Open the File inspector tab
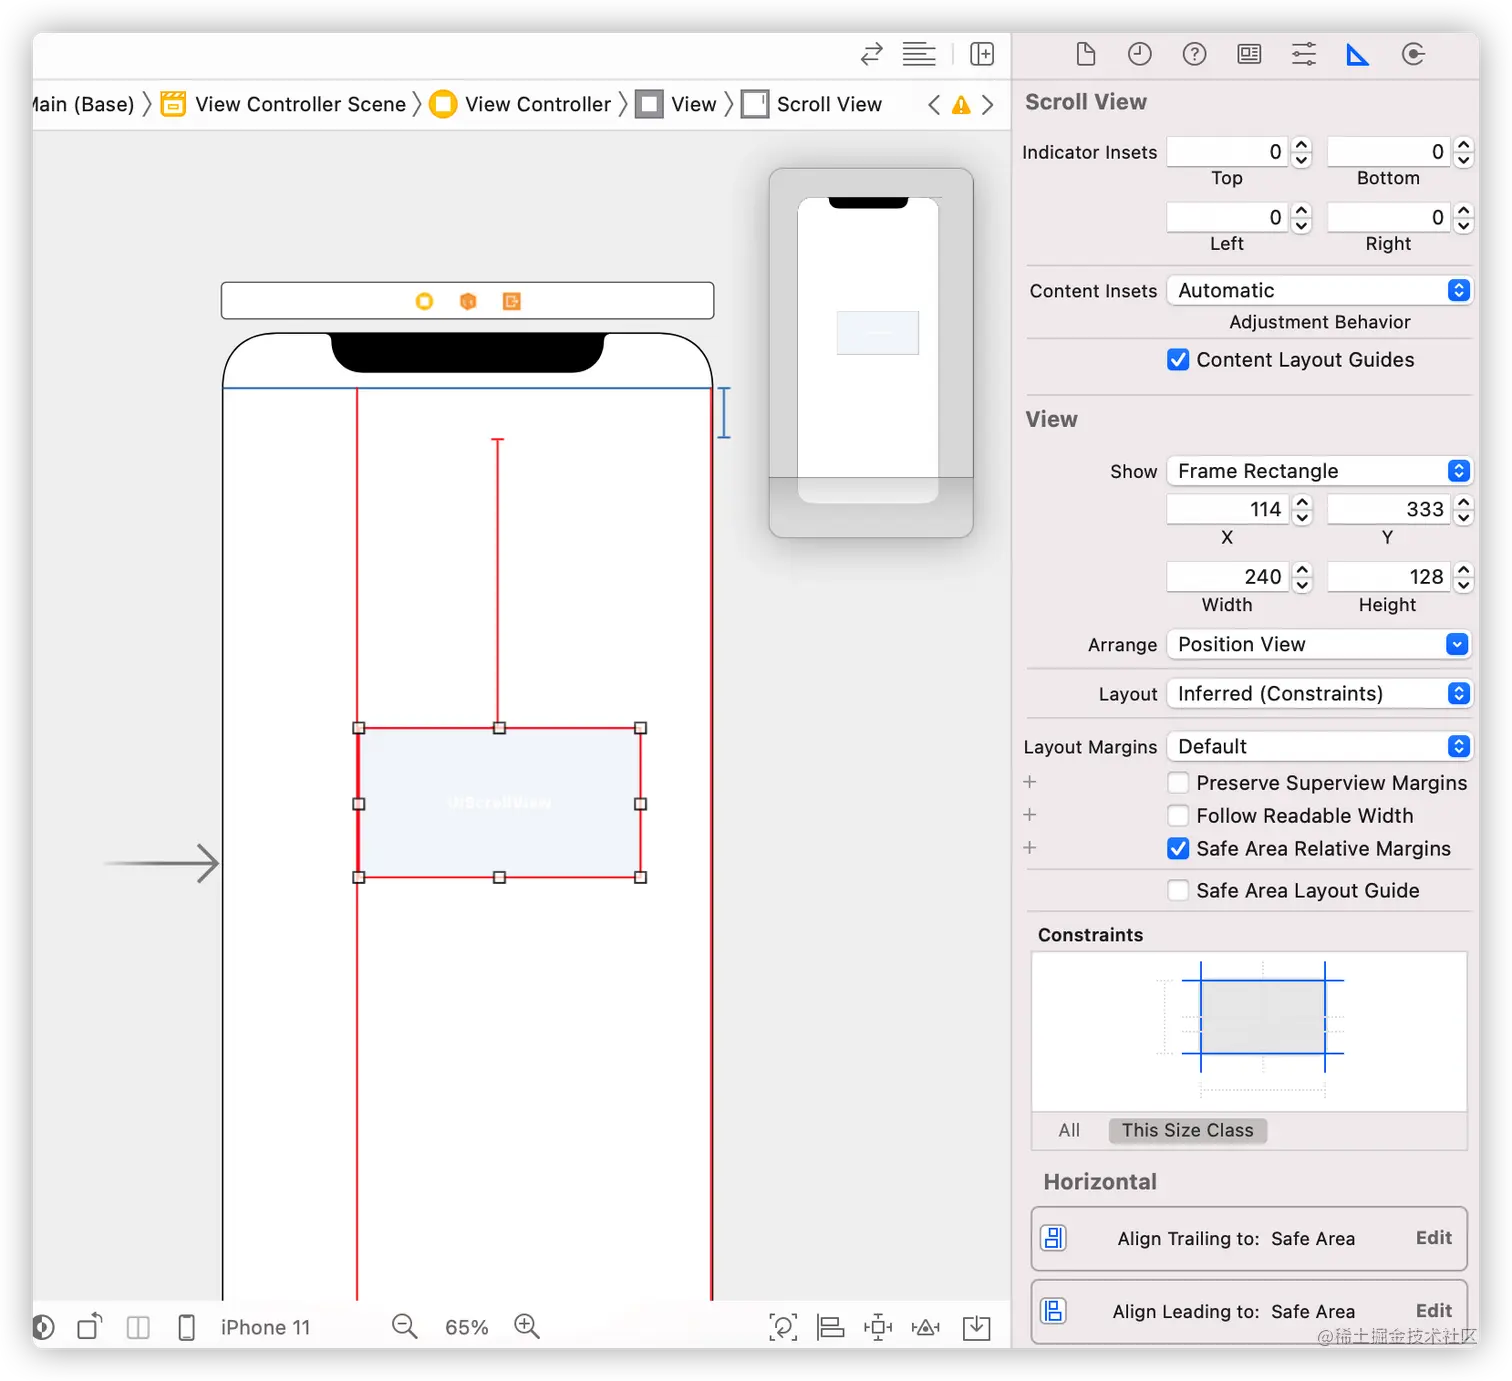 pos(1085,54)
